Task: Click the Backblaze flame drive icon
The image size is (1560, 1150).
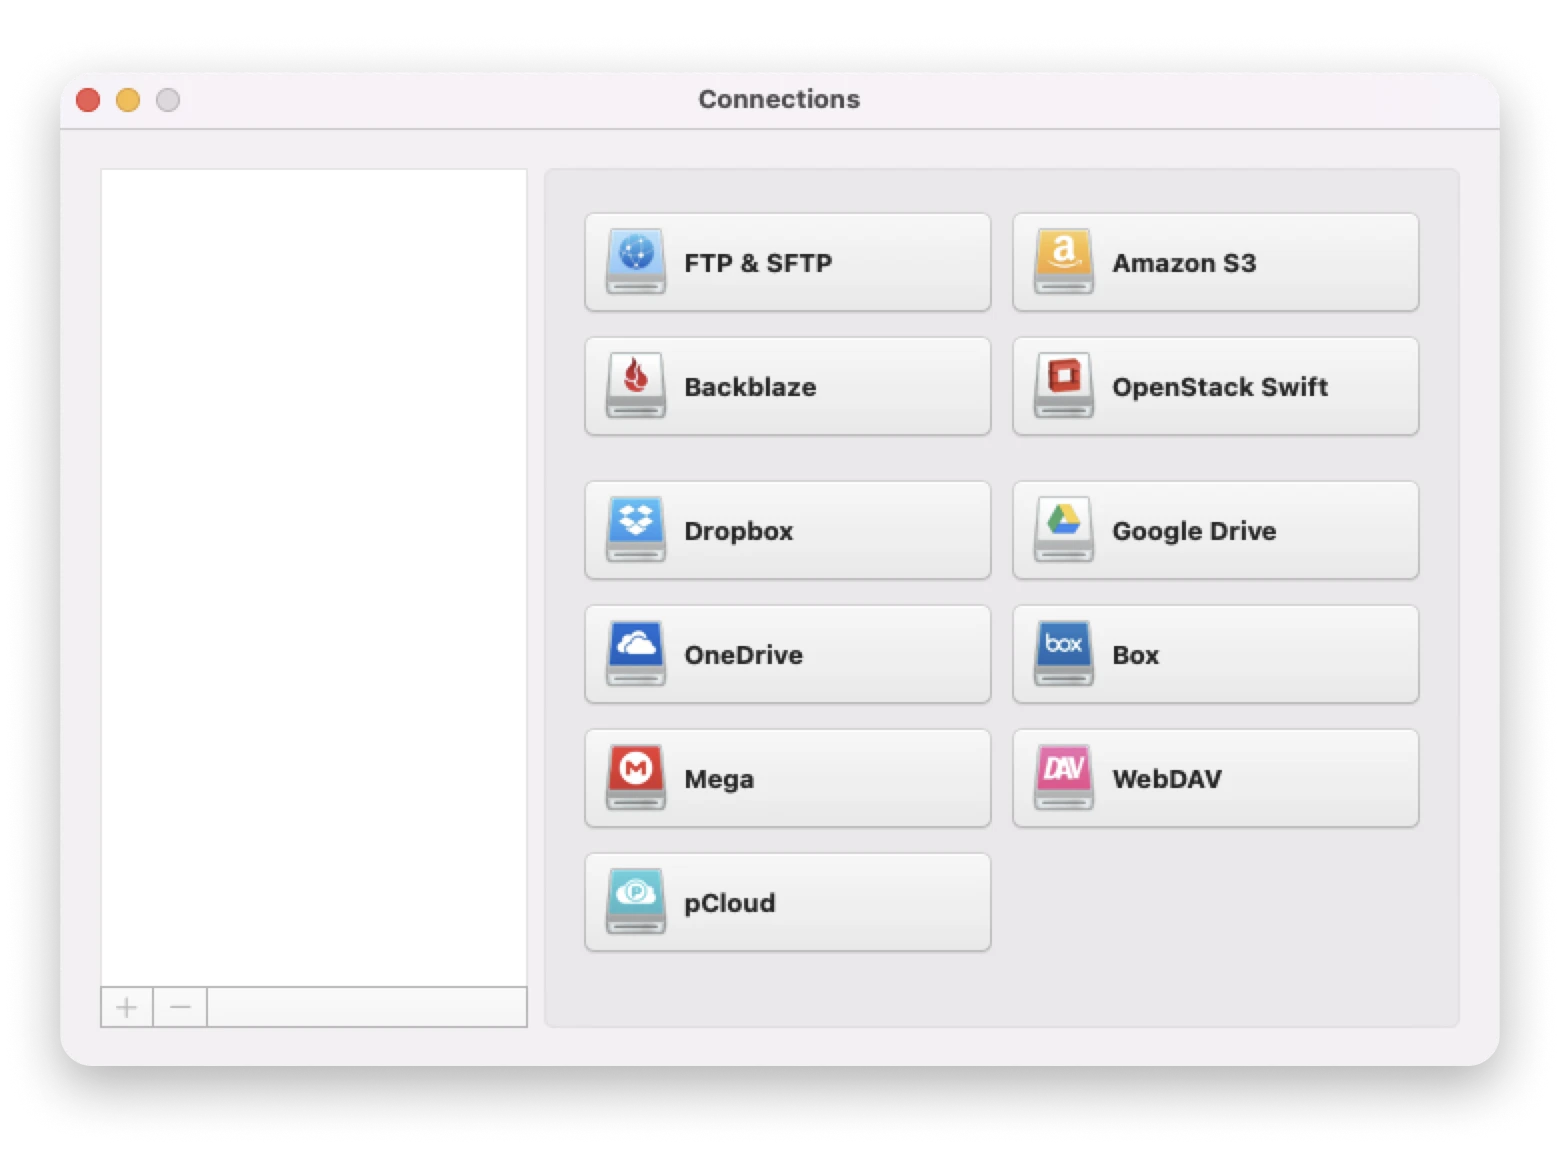Action: click(x=636, y=386)
